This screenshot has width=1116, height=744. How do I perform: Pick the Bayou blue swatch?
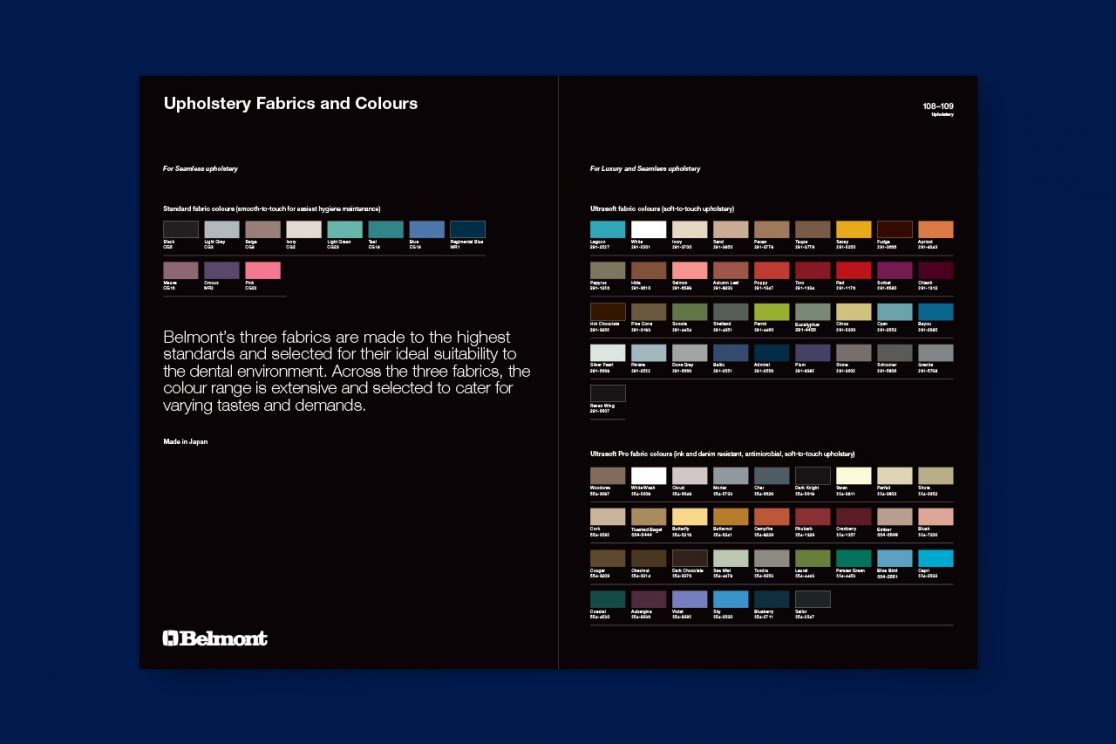[x=935, y=312]
